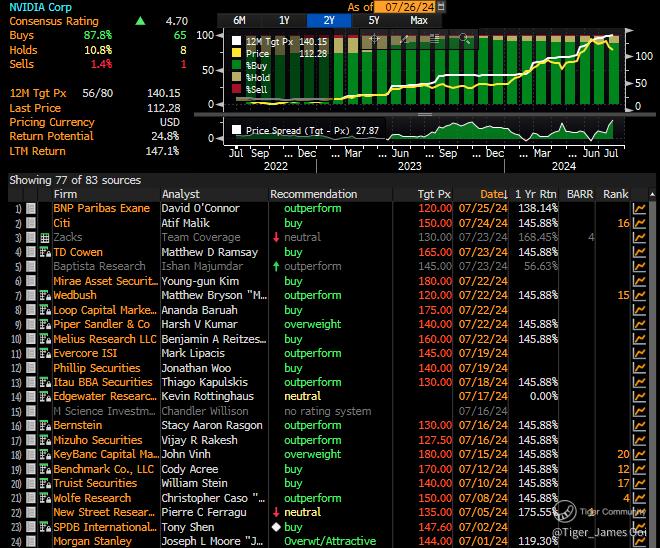Open the calendar icon beside As of date
660x548 pixels.
[443, 7]
